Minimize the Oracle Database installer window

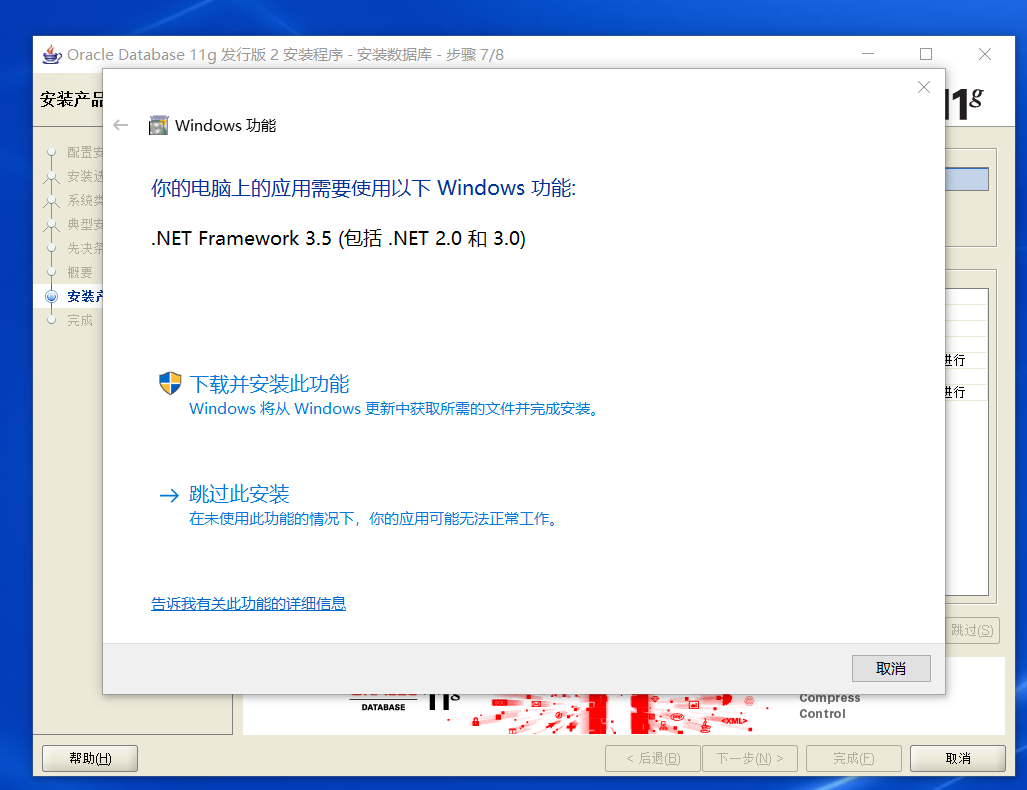pos(868,54)
